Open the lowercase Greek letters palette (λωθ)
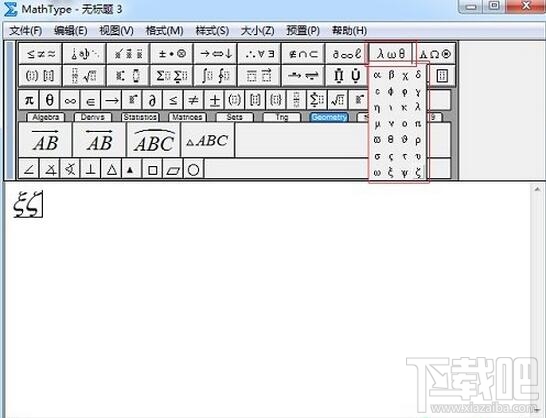This screenshot has width=546, height=418. click(x=390, y=54)
